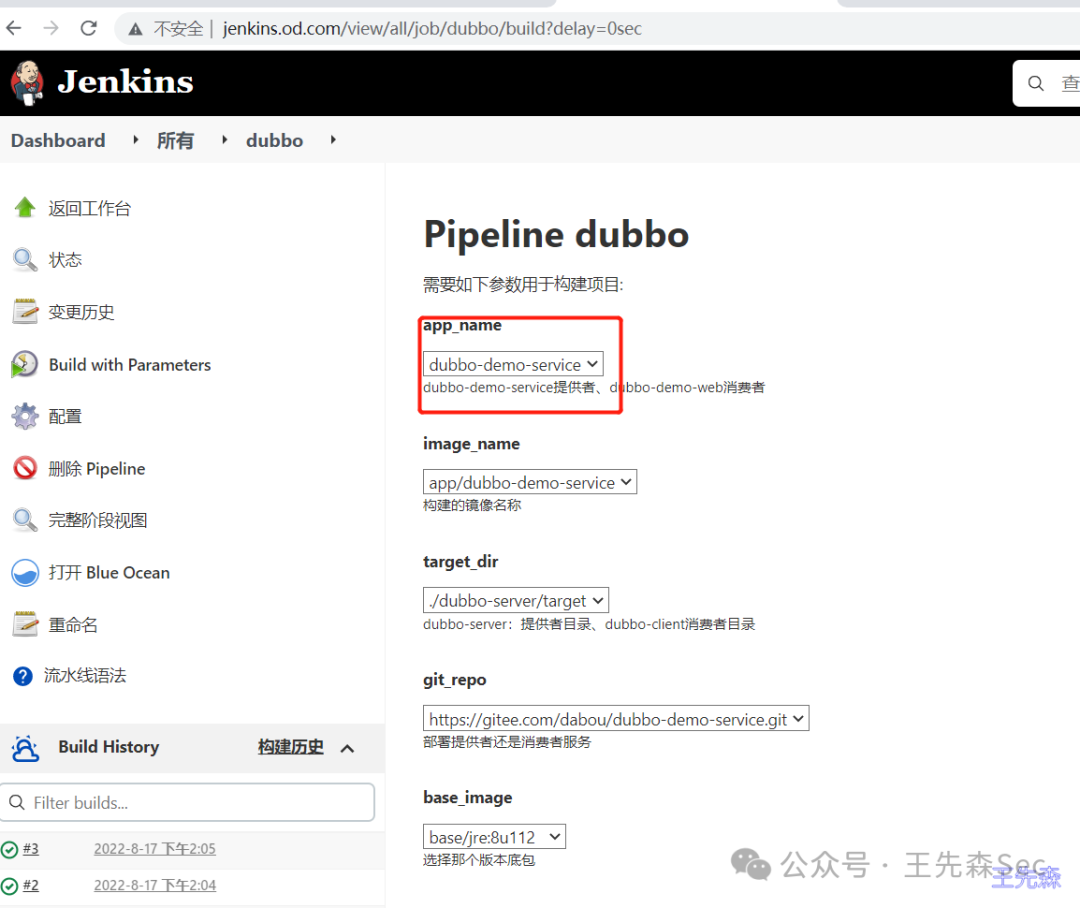Click the 构建的镜像名称 description text
This screenshot has width=1080, height=908.
coord(472,505)
